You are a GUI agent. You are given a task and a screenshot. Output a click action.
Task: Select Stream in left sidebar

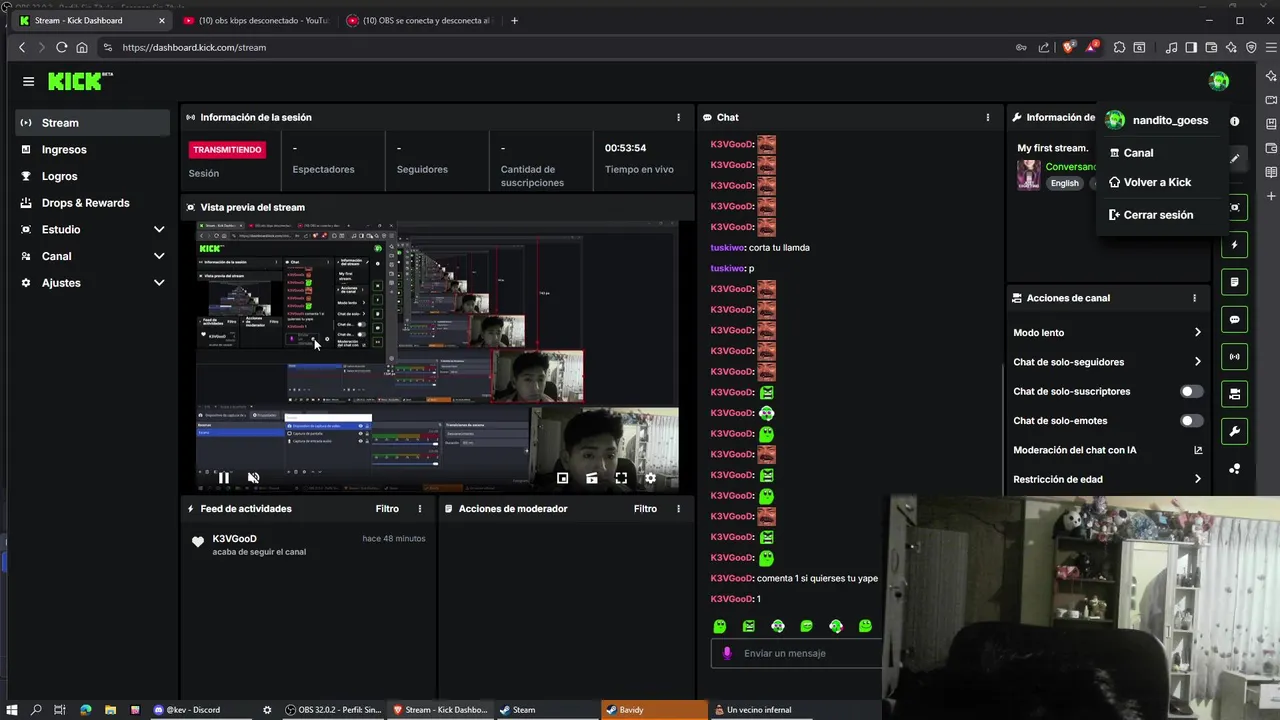(93, 123)
